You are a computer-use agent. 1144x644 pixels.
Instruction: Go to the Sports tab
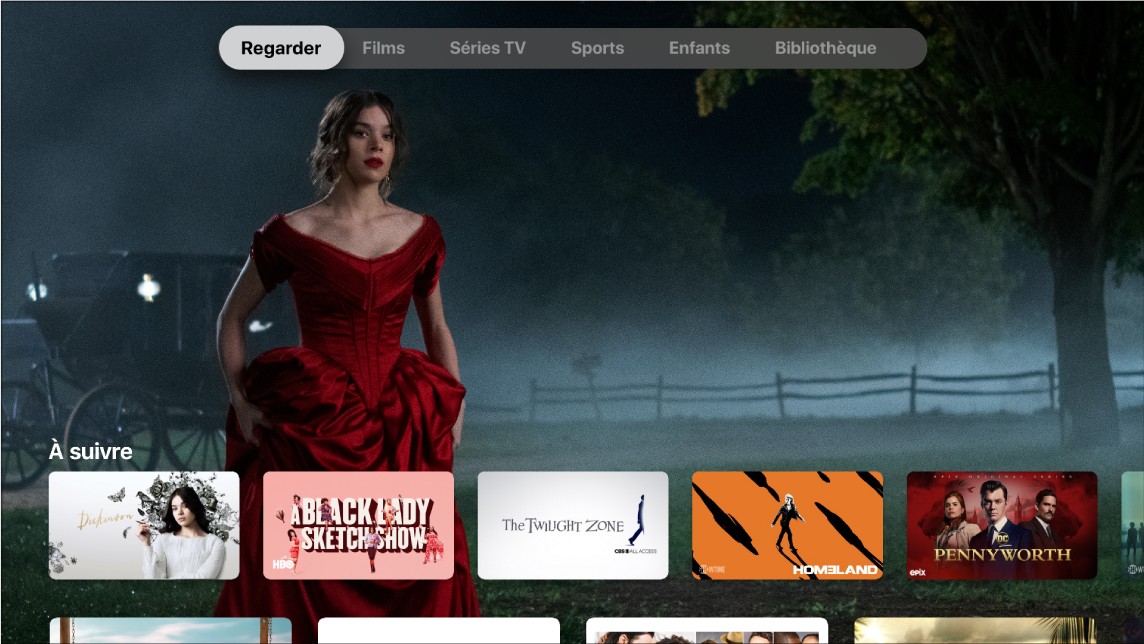[597, 48]
